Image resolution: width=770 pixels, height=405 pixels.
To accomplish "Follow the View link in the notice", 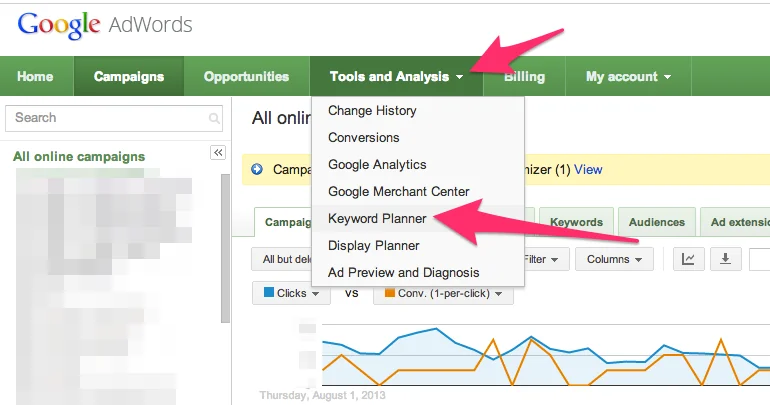I will tap(588, 169).
